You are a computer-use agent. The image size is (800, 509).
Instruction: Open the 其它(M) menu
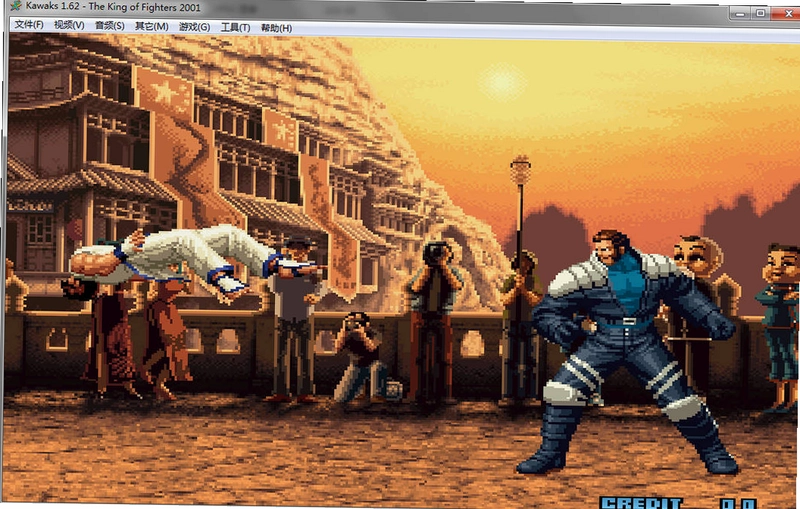coord(152,26)
